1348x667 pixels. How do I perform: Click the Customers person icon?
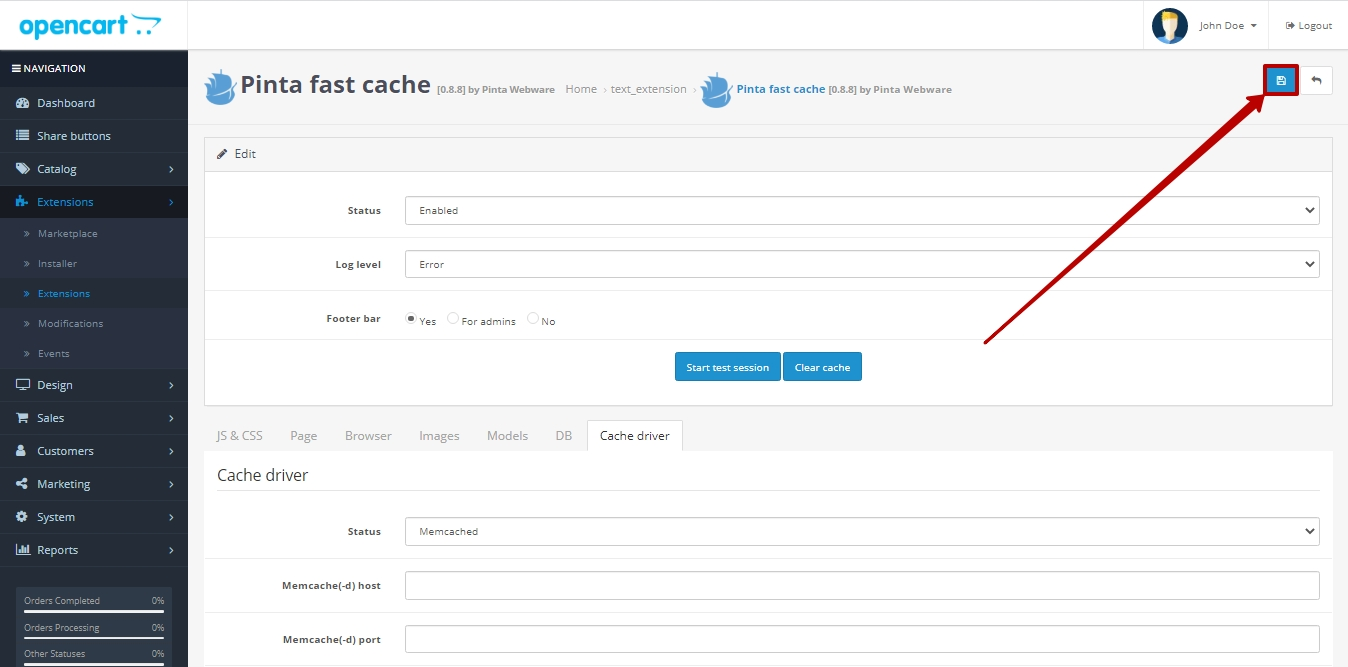pyautogui.click(x=22, y=451)
